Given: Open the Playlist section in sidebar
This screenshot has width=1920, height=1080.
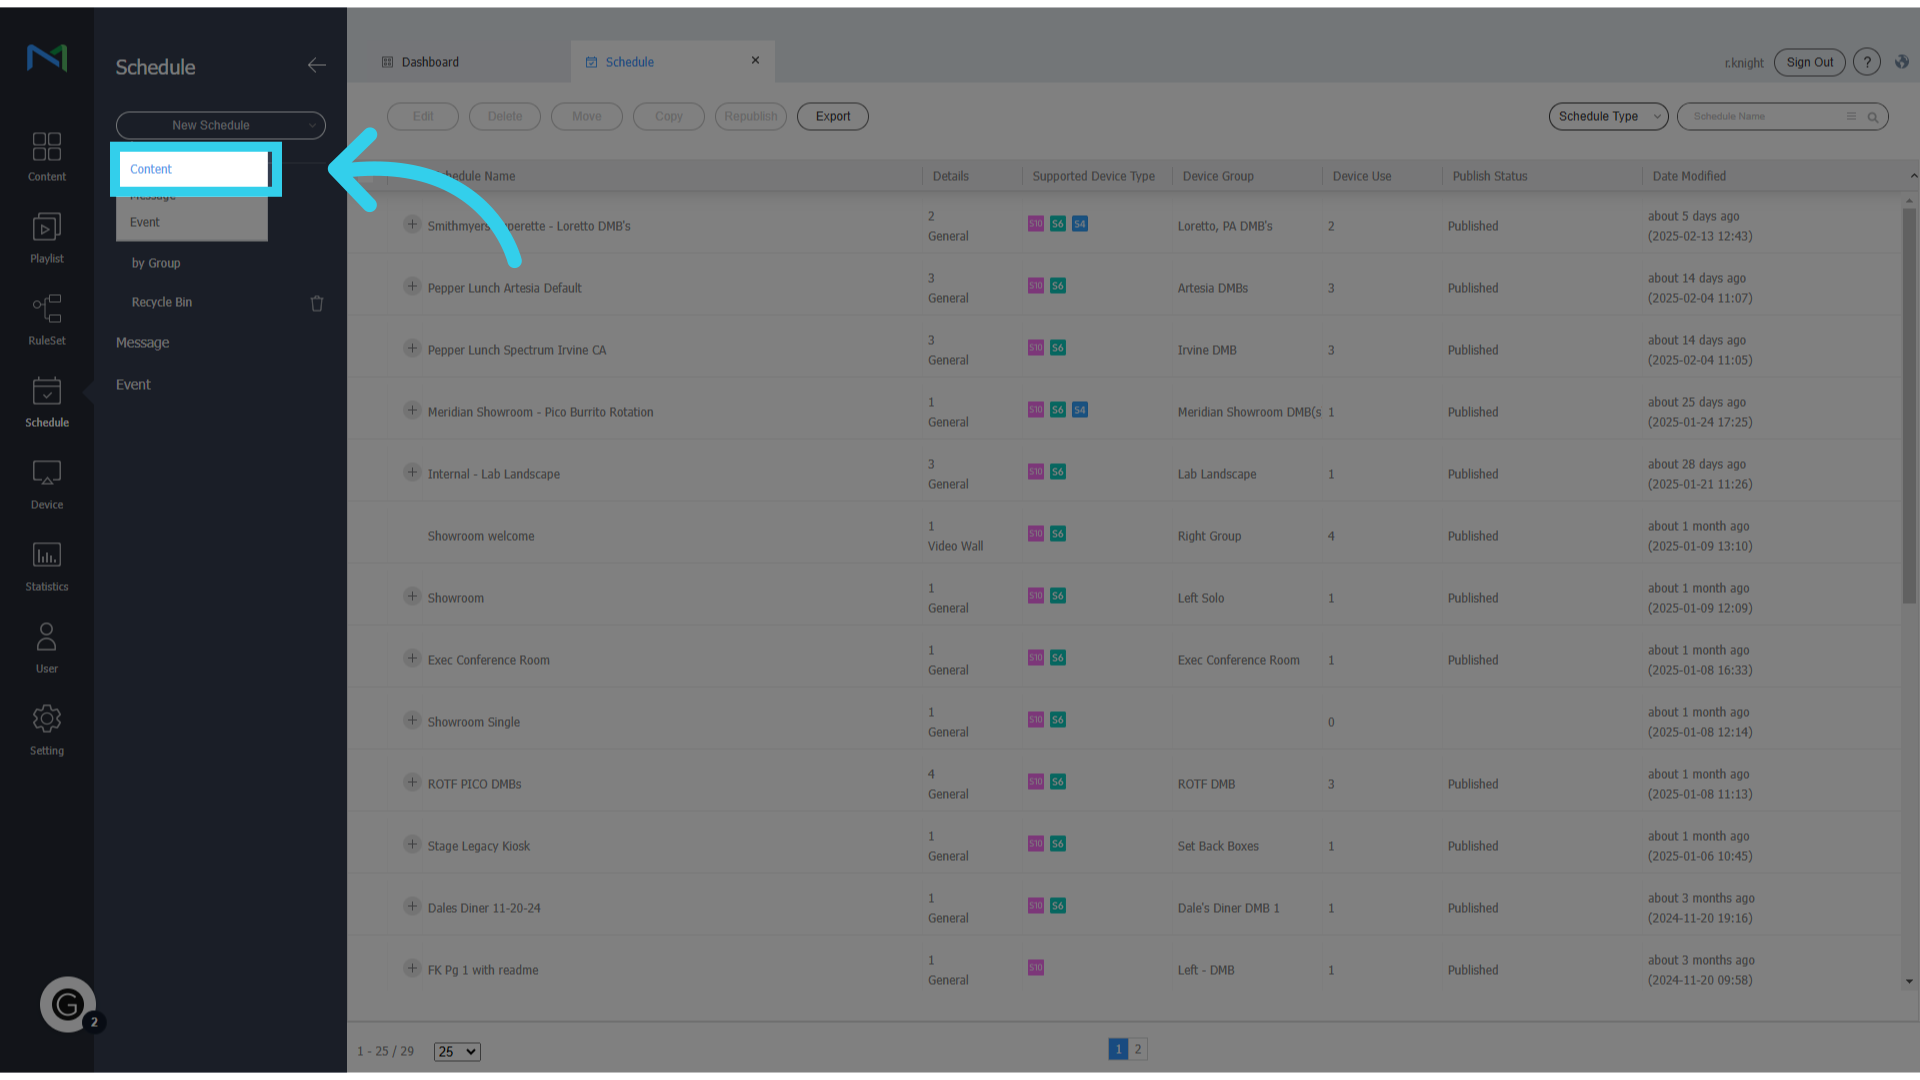Looking at the screenshot, I should coord(47,239).
